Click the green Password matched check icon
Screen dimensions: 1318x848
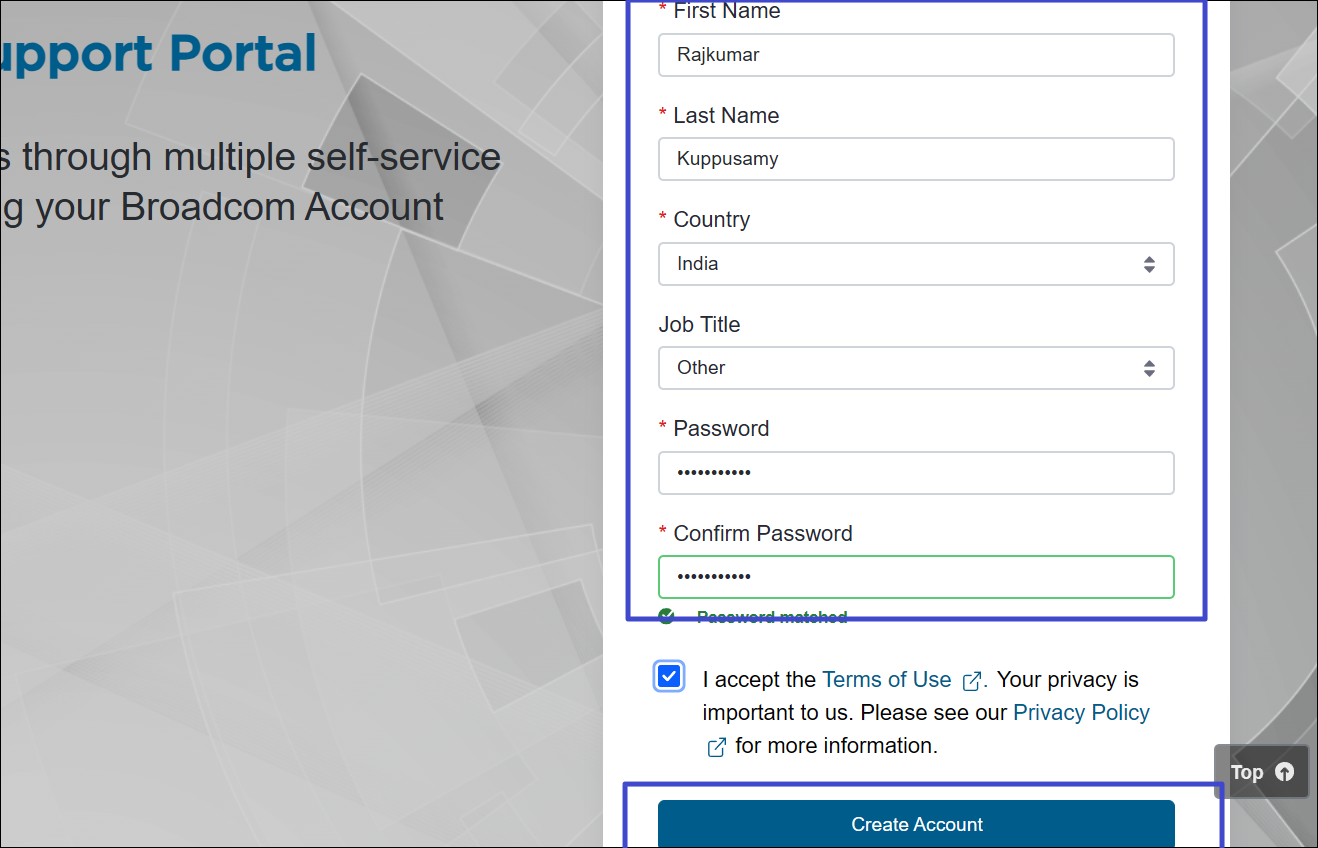tap(667, 616)
